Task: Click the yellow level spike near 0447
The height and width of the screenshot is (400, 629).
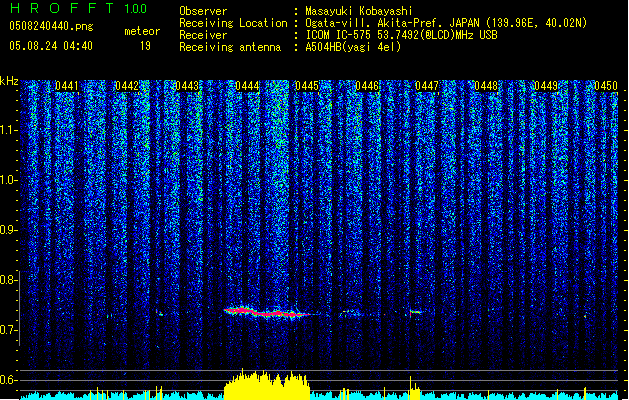Action: click(x=414, y=388)
